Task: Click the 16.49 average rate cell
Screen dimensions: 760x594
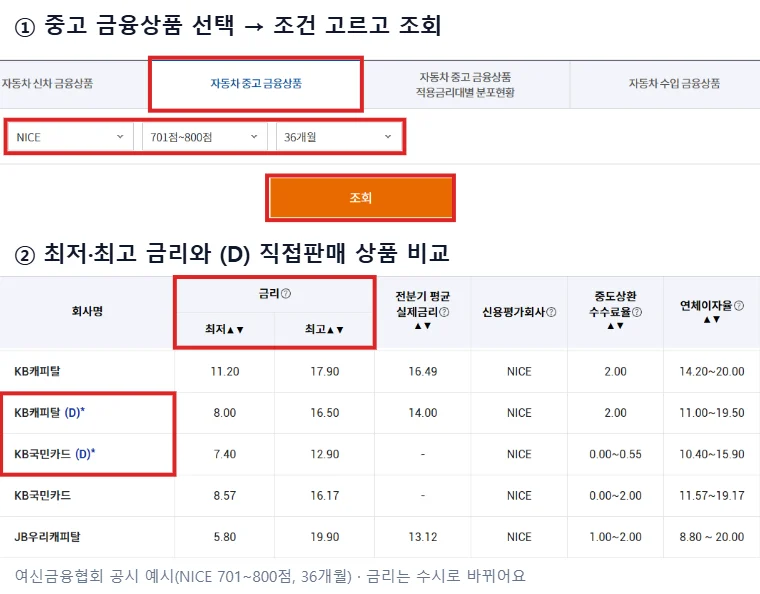Action: [x=423, y=372]
